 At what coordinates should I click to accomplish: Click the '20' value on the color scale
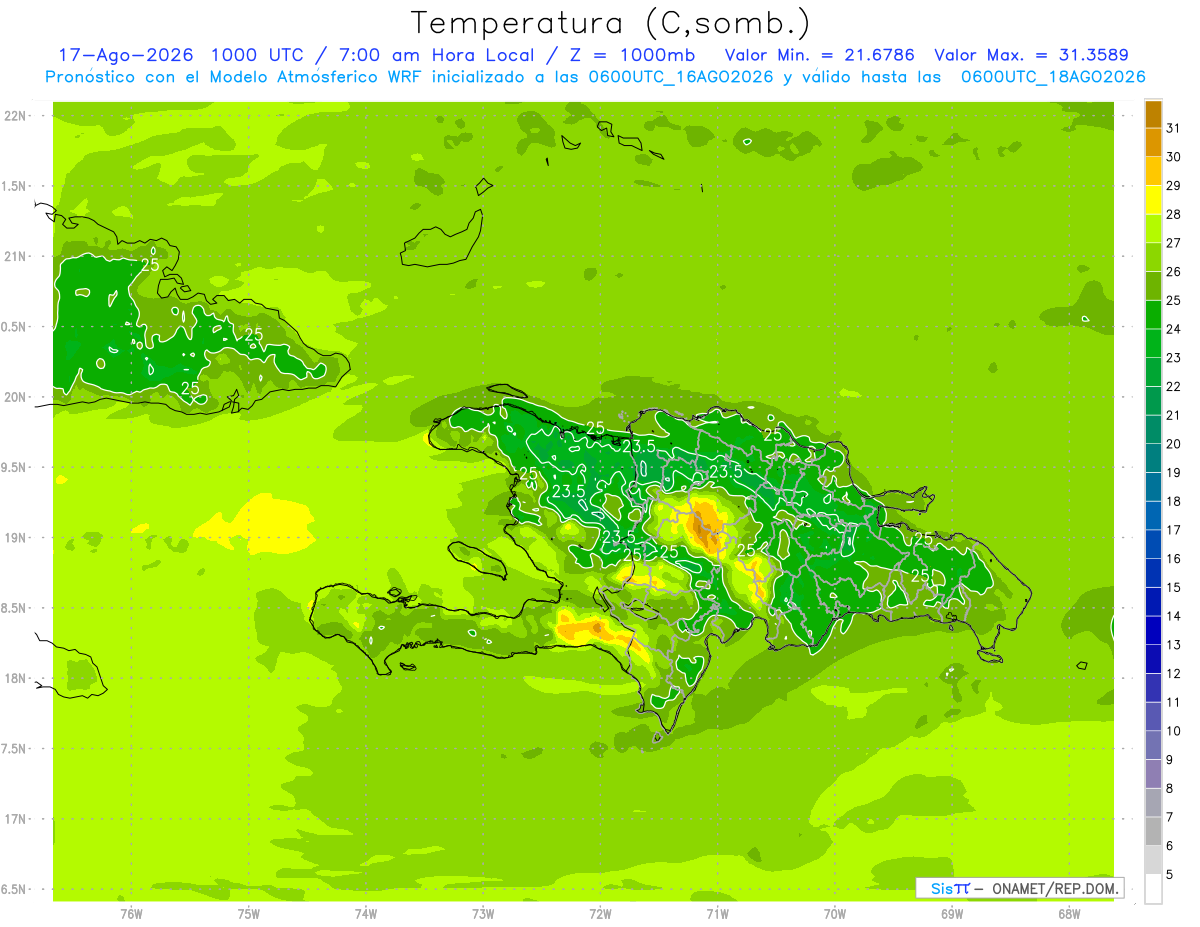[x=1174, y=444]
